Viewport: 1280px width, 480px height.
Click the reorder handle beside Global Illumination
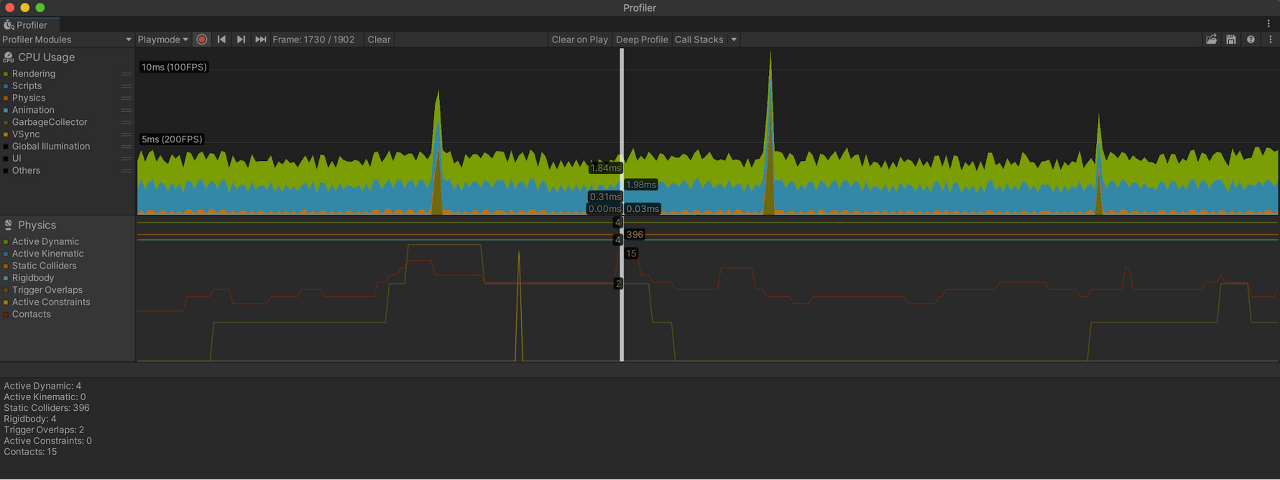click(x=127, y=146)
